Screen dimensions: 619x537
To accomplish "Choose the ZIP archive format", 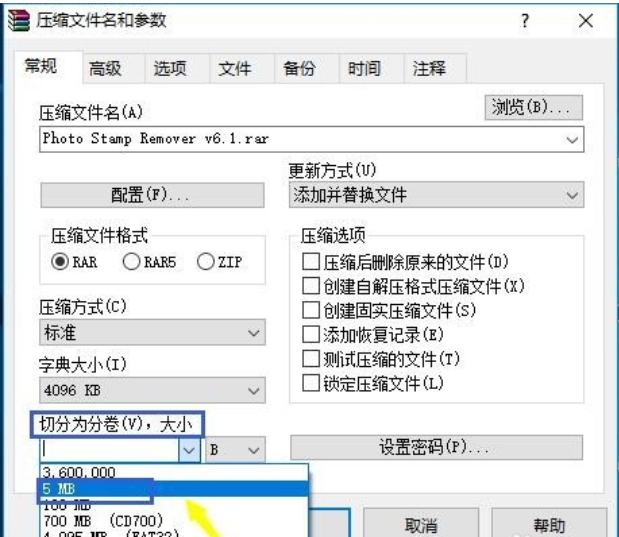I will [x=206, y=262].
